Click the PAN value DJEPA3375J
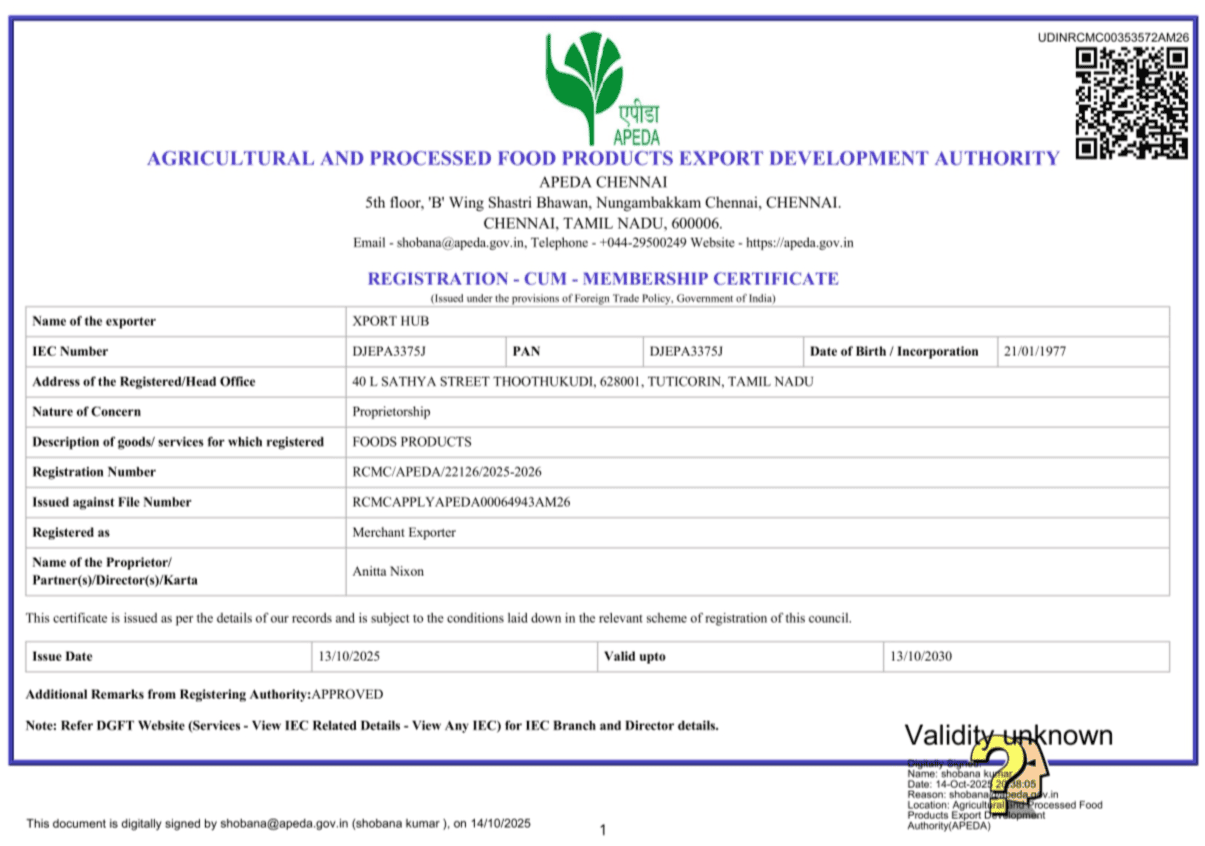Image resolution: width=1205 pixels, height=846 pixels. [x=686, y=352]
